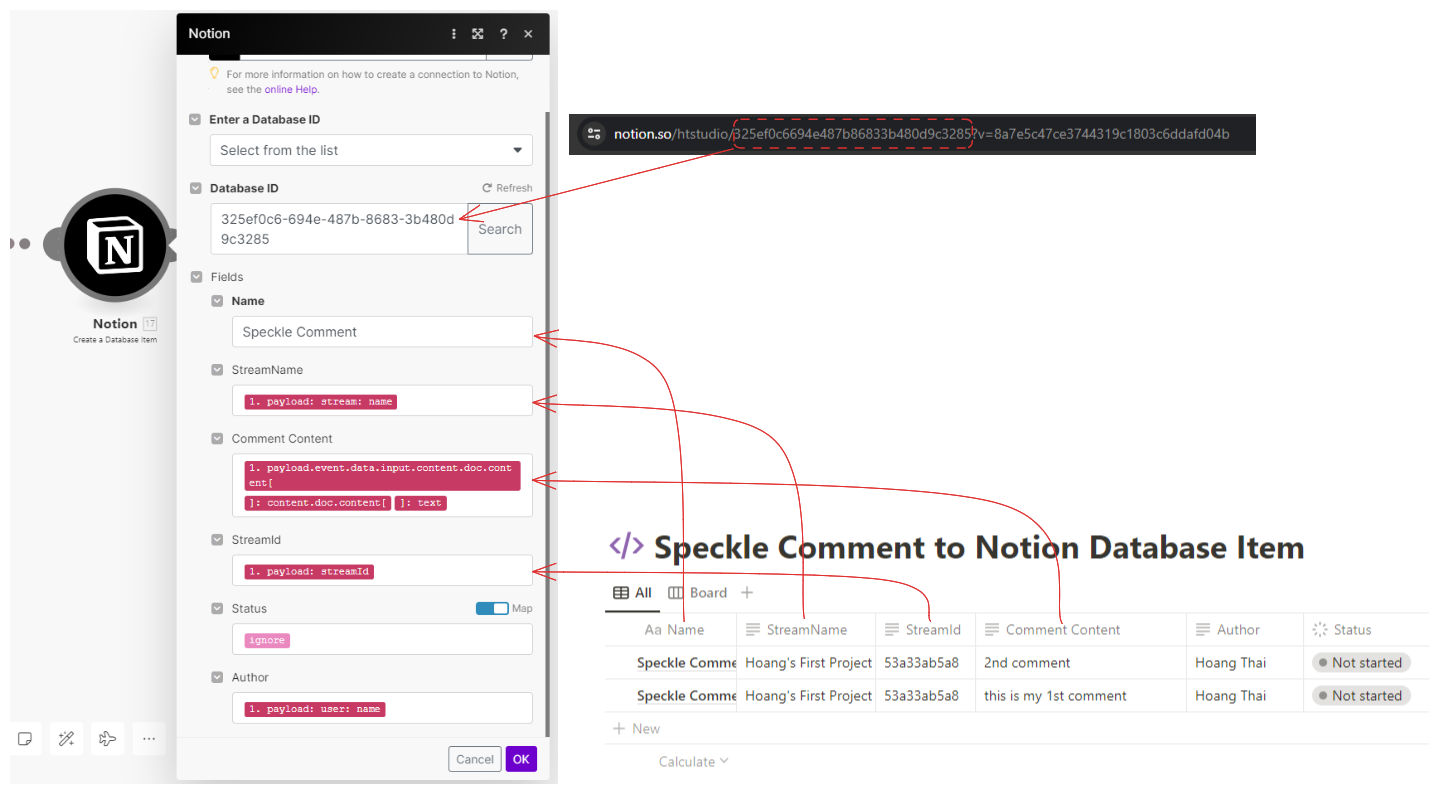Screen dimensions: 1439x794
Task: Click the OK button
Action: (521, 759)
